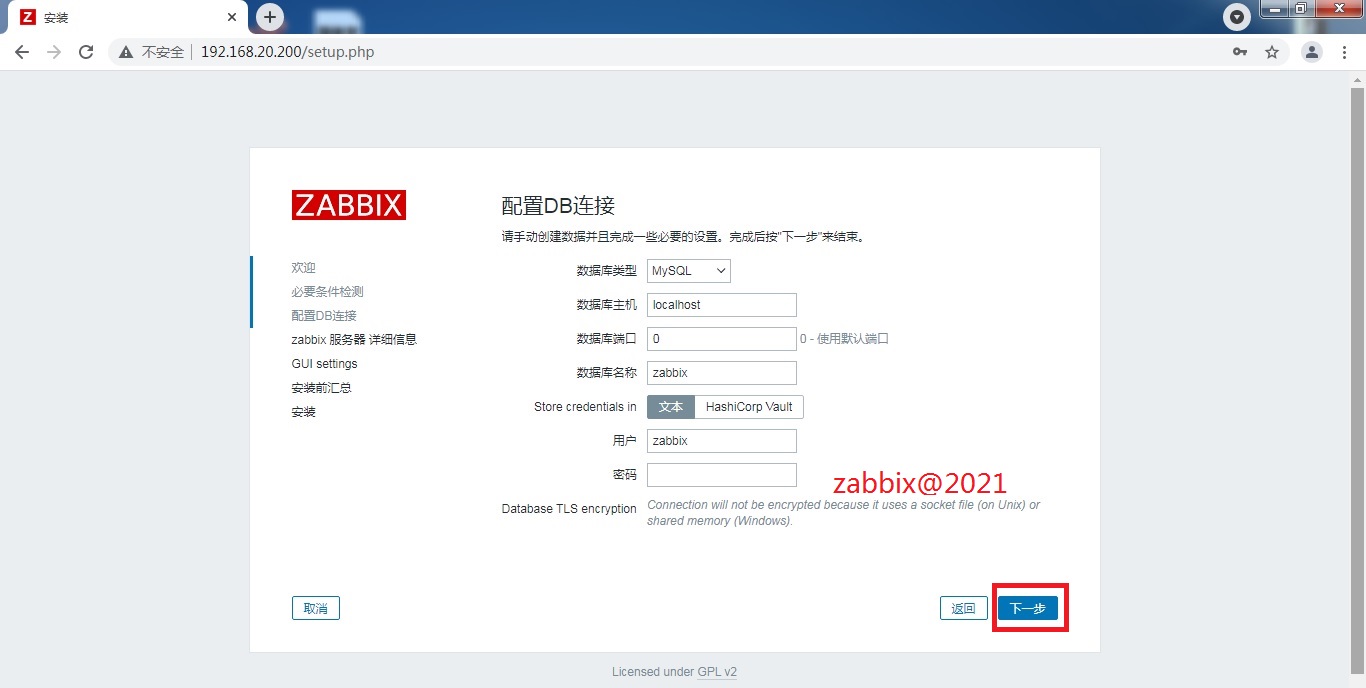The height and width of the screenshot is (688, 1366).
Task: Click the 取消 button
Action: pos(316,608)
